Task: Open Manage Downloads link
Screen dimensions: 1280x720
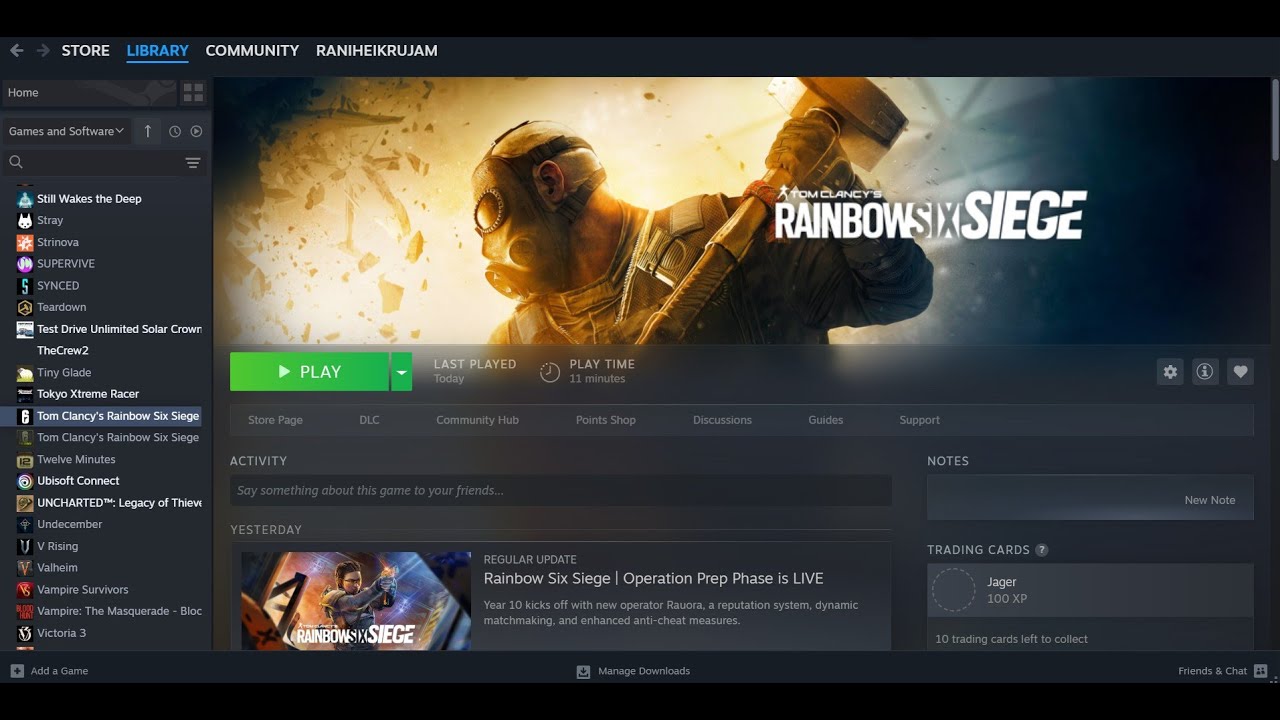Action: (644, 671)
